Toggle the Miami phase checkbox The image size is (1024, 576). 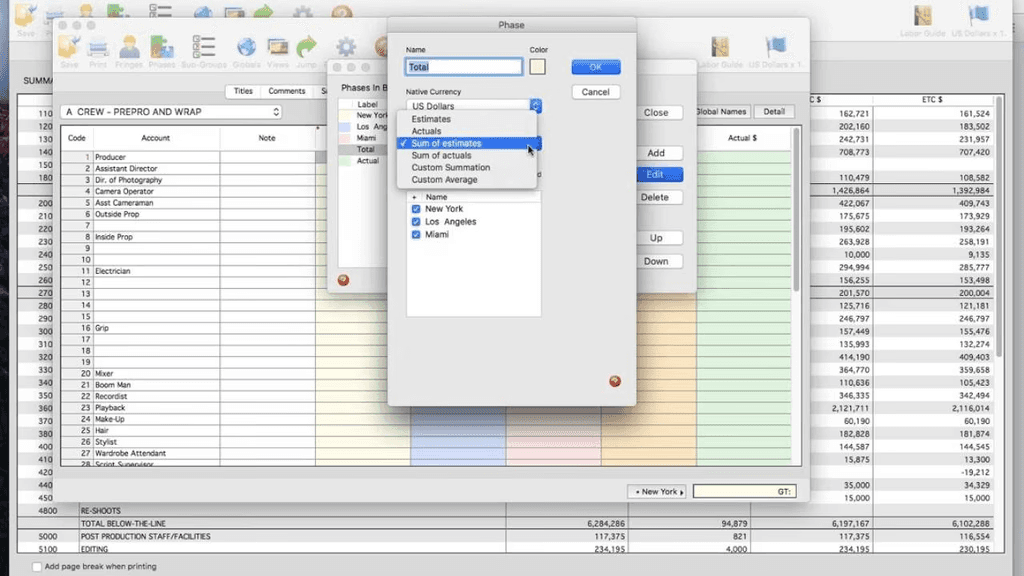[416, 234]
